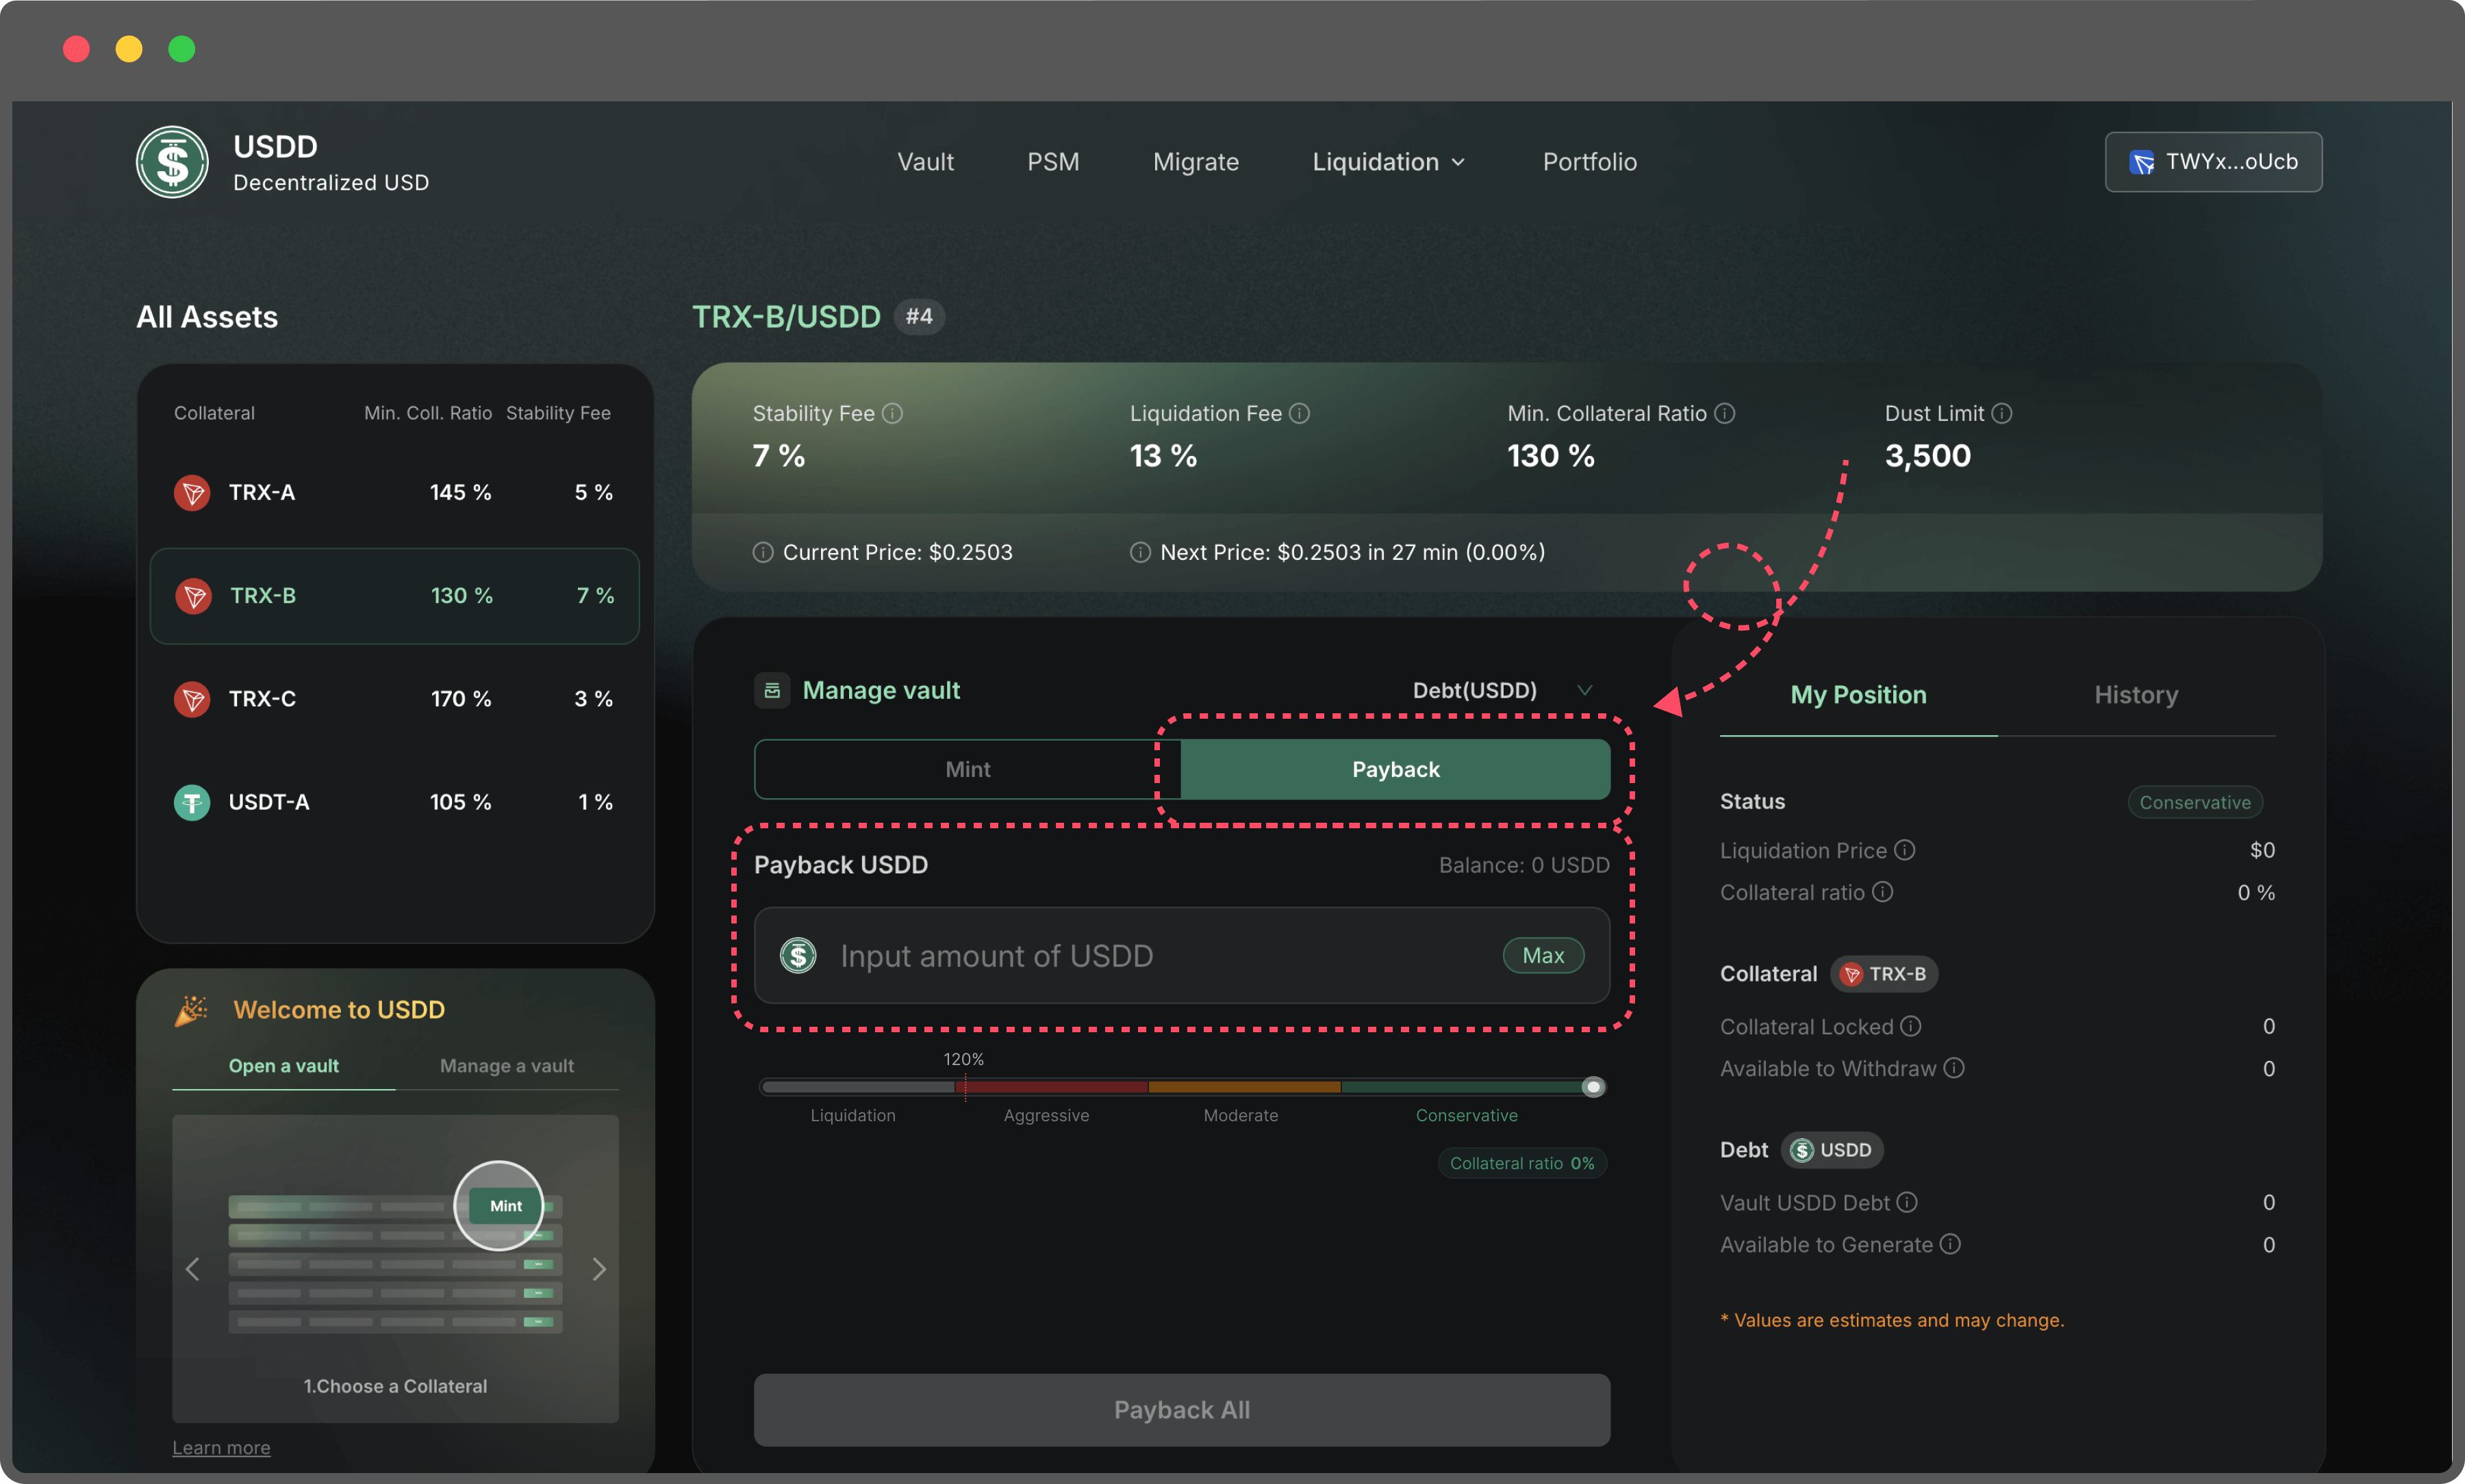Switch to the Mint toggle option
The image size is (2465, 1484).
coord(967,769)
